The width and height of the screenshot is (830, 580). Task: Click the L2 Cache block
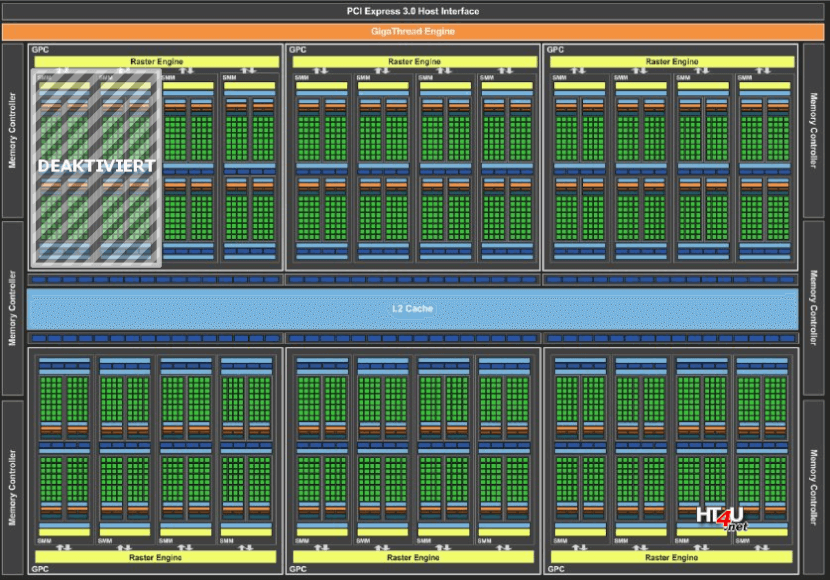[x=412, y=309]
